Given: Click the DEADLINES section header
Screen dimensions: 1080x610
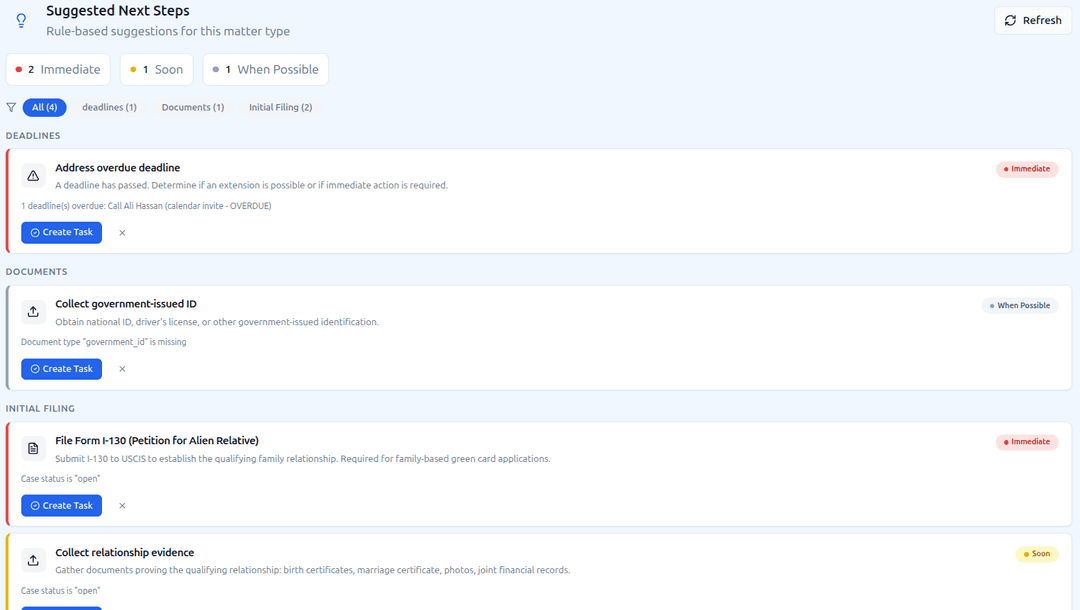Looking at the screenshot, I should pyautogui.click(x=33, y=136).
